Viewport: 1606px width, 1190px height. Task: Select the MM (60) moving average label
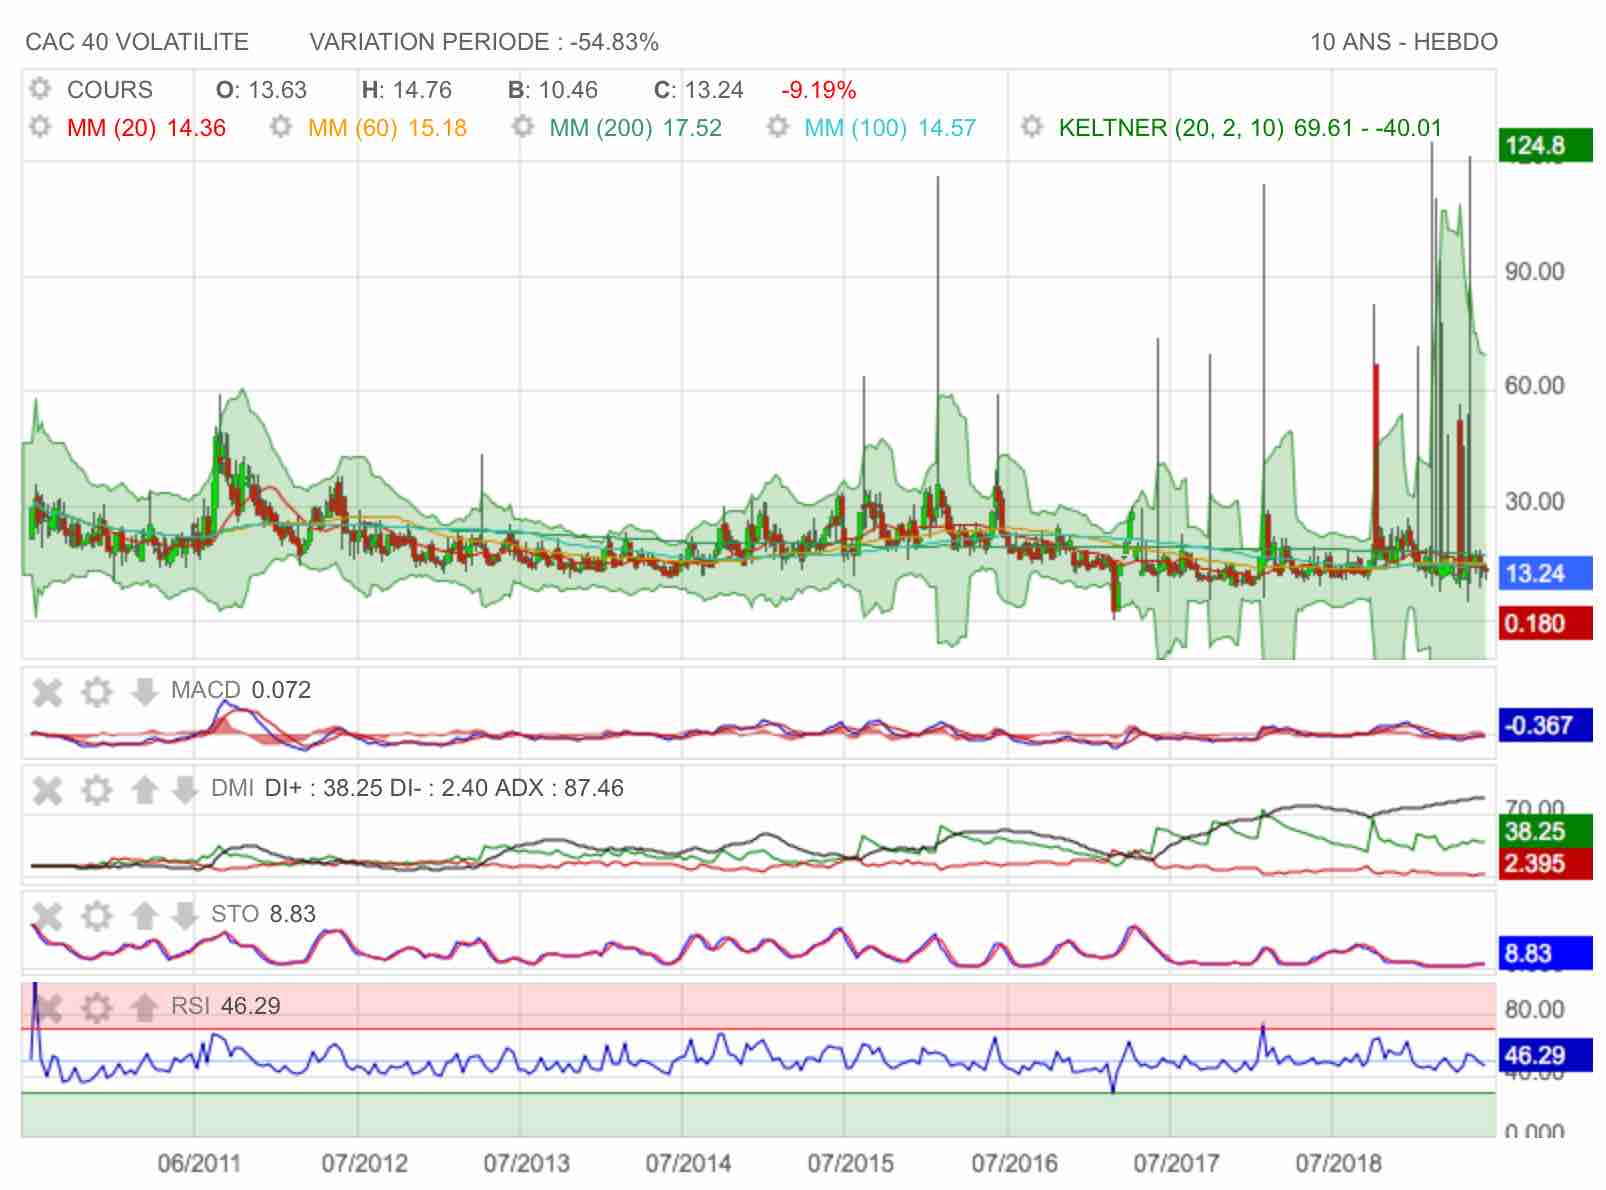pos(352,128)
